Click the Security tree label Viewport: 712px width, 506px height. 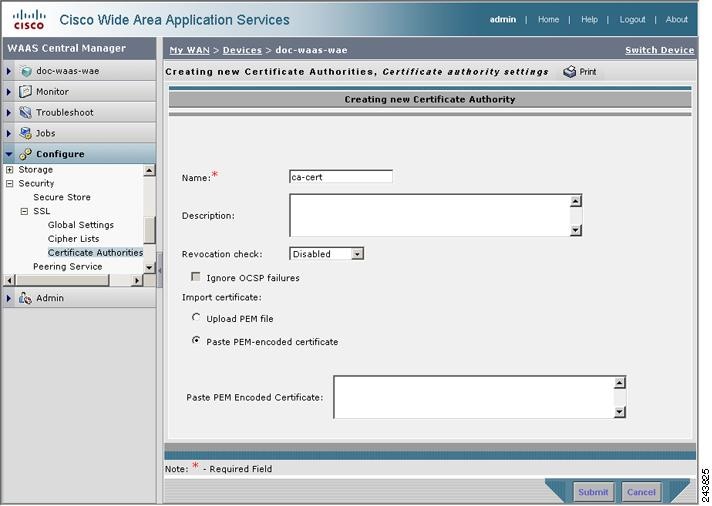36,184
